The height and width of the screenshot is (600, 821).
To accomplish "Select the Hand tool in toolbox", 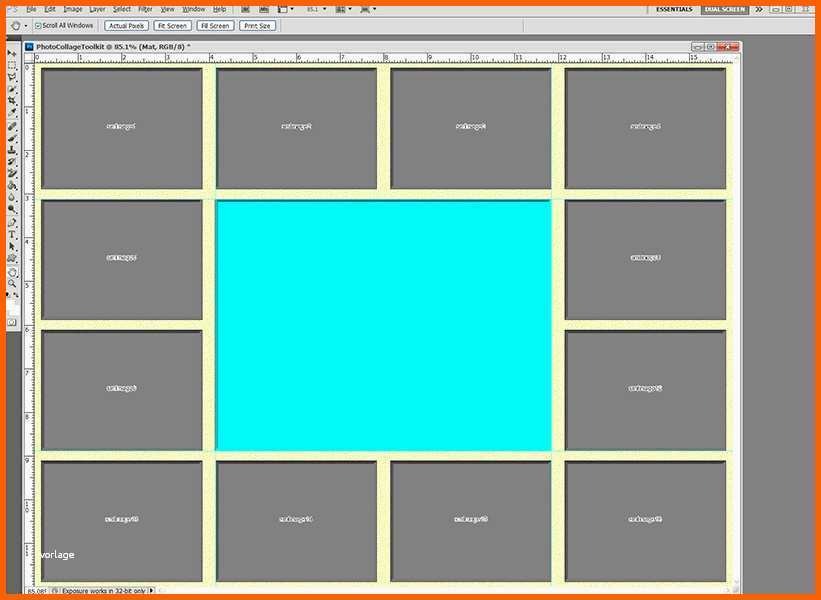I will tap(12, 271).
